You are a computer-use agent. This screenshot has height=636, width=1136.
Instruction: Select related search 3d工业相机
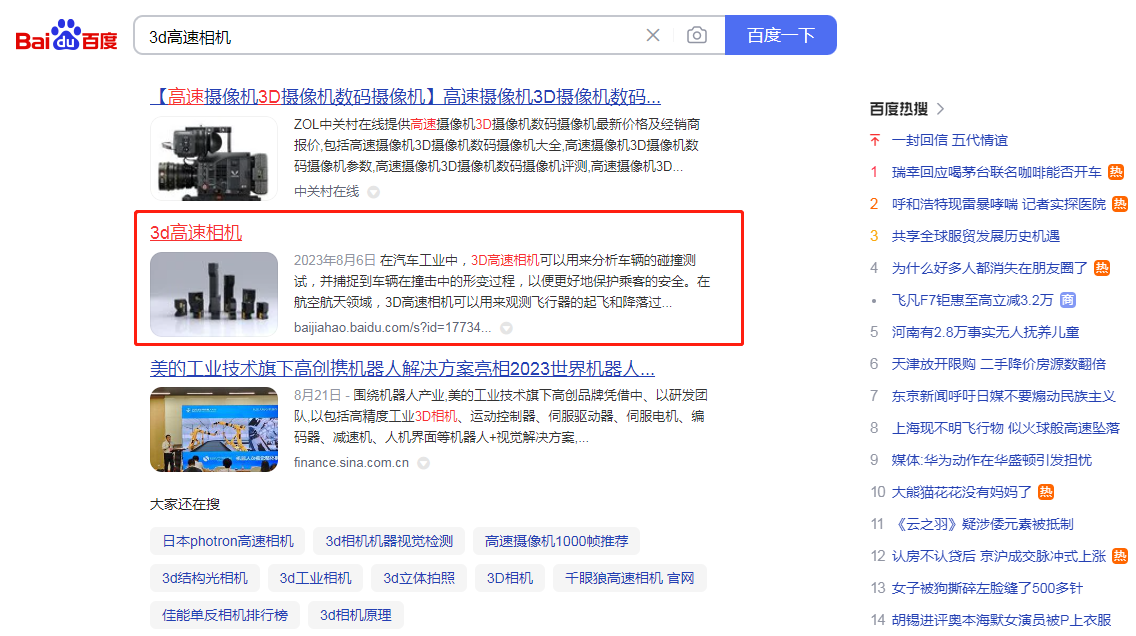click(315, 578)
